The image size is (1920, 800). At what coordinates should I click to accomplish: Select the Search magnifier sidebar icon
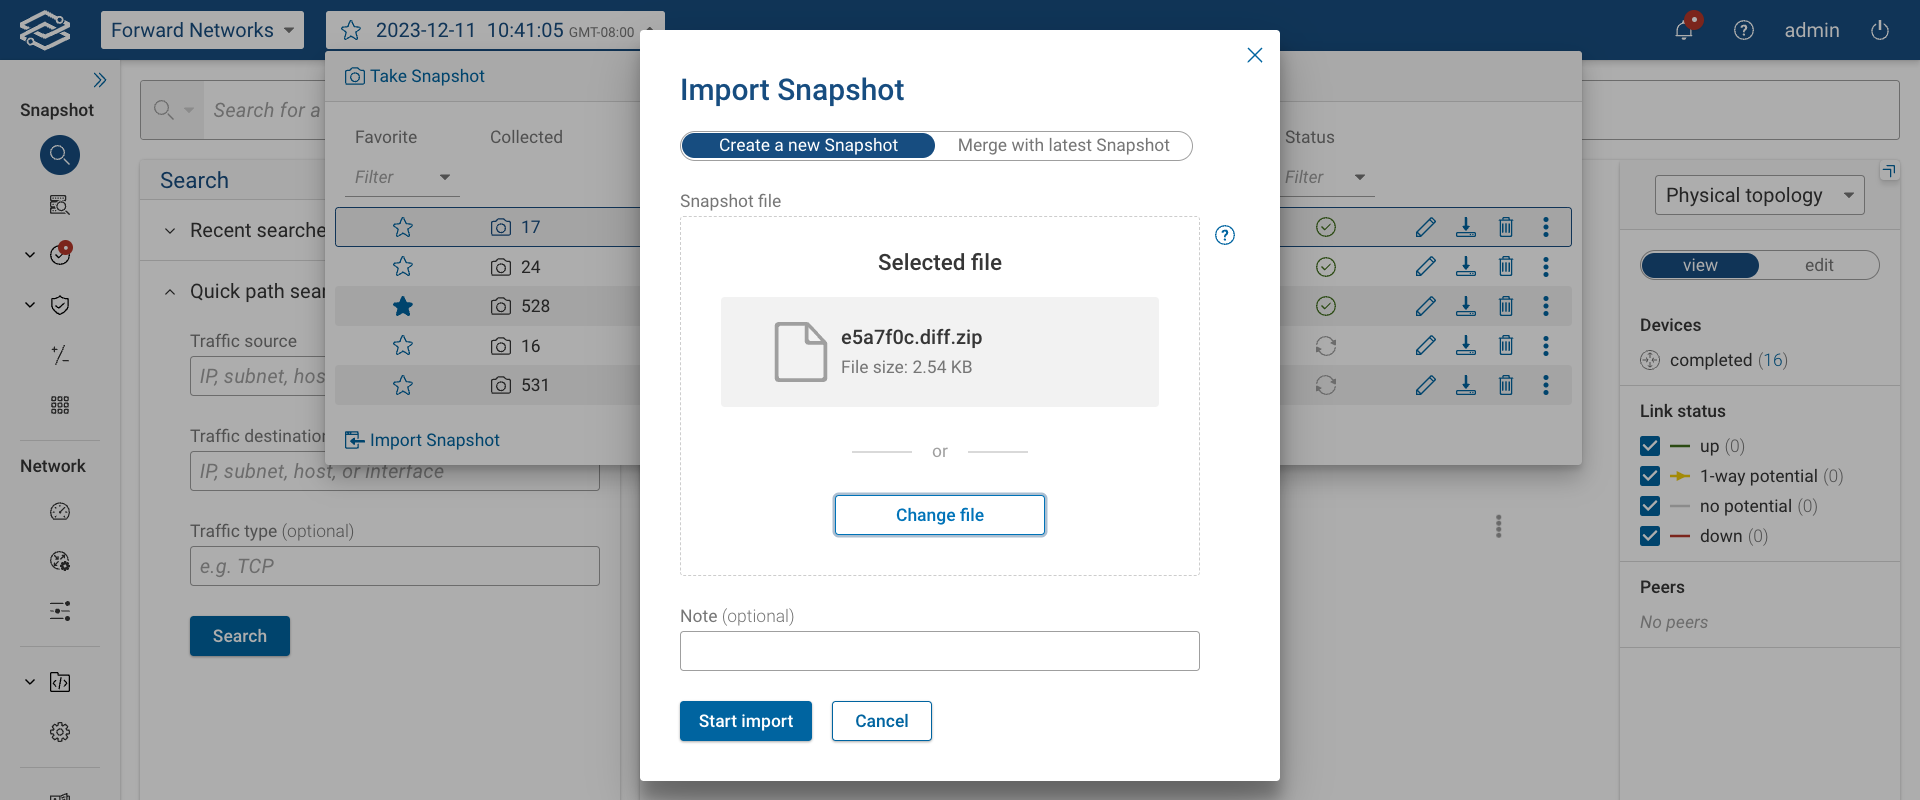pos(60,155)
